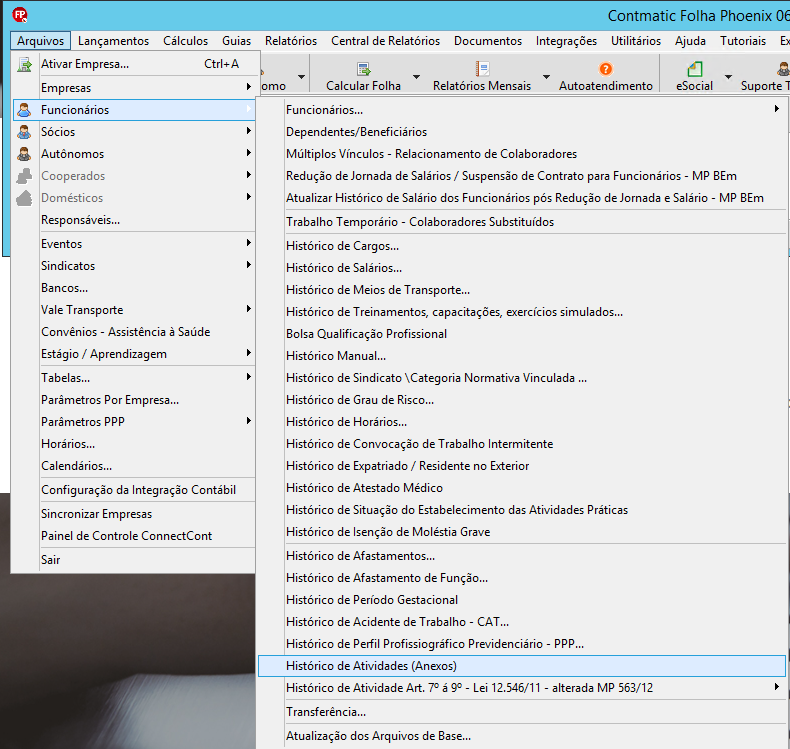Open Painel de Controle ConnectCont
Screen dimensions: 790x749
(x=134, y=536)
